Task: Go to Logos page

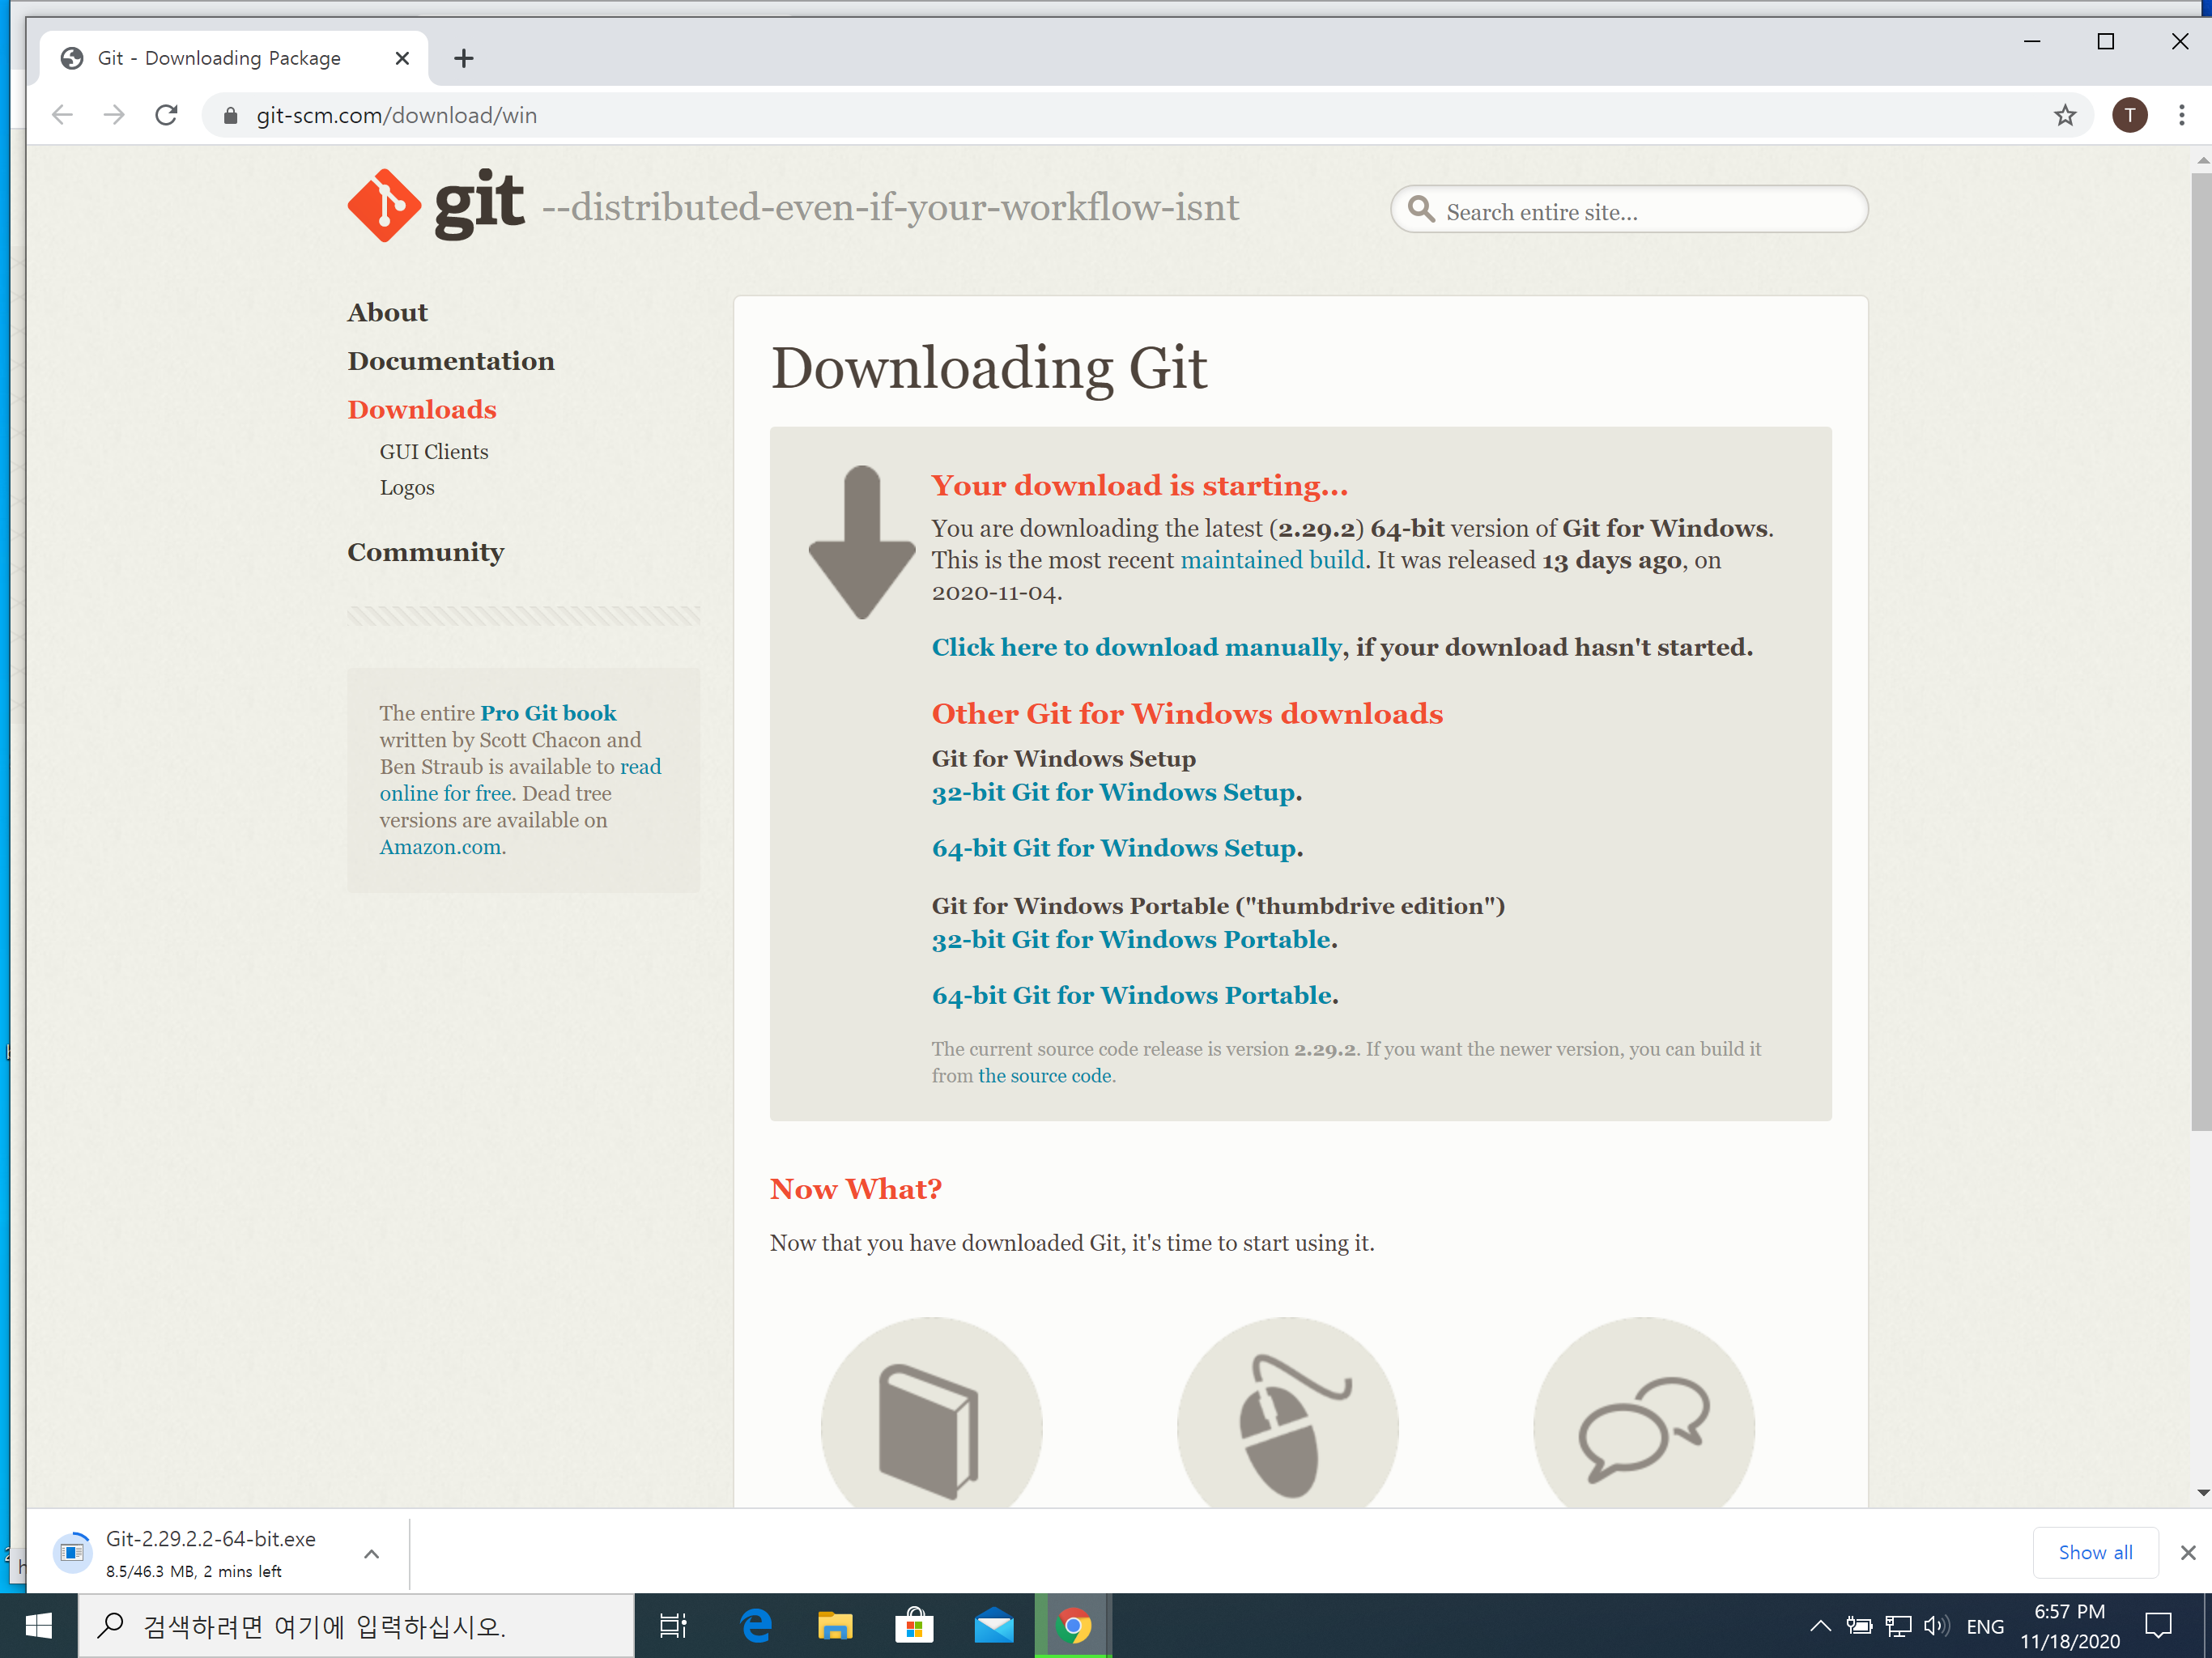Action: [406, 487]
